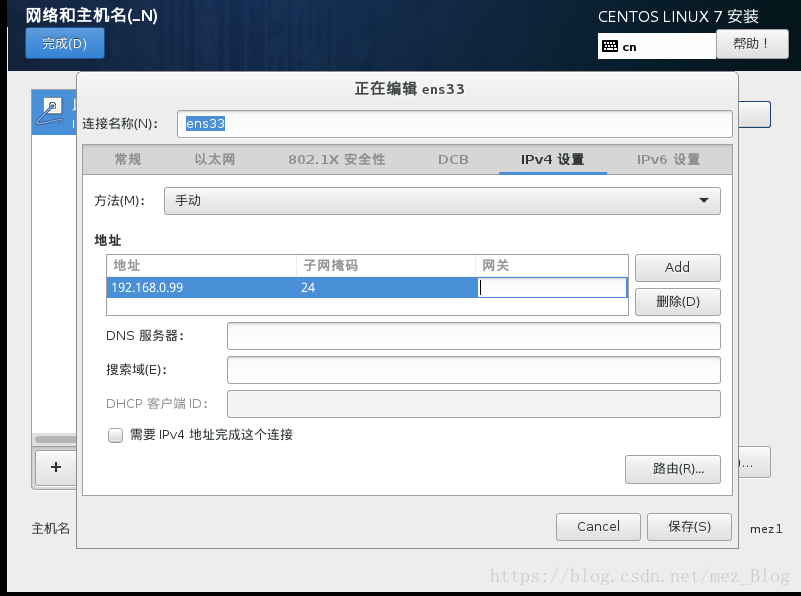The image size is (801, 596).
Task: Click the 完成(D) button top left
Action: point(64,43)
